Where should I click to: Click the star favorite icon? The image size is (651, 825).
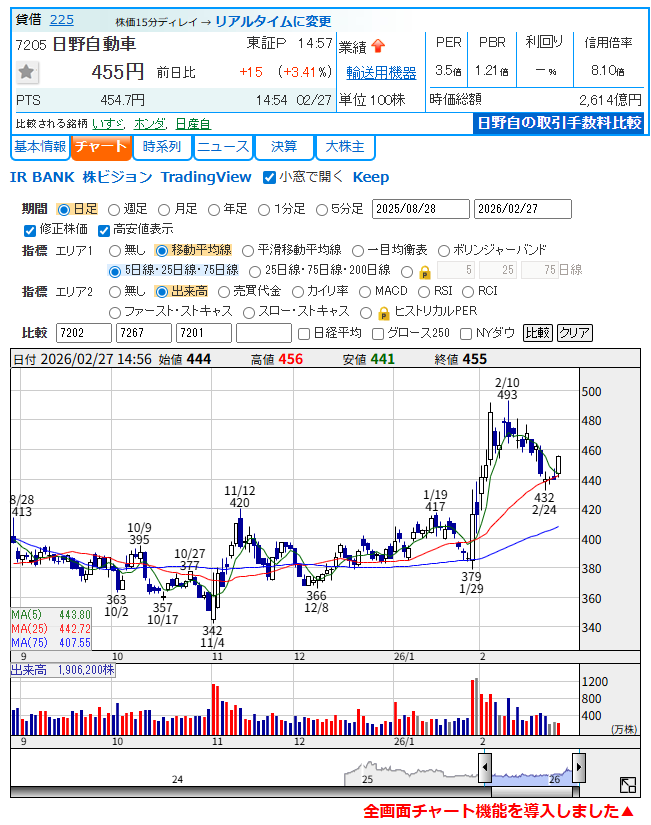pos(27,72)
